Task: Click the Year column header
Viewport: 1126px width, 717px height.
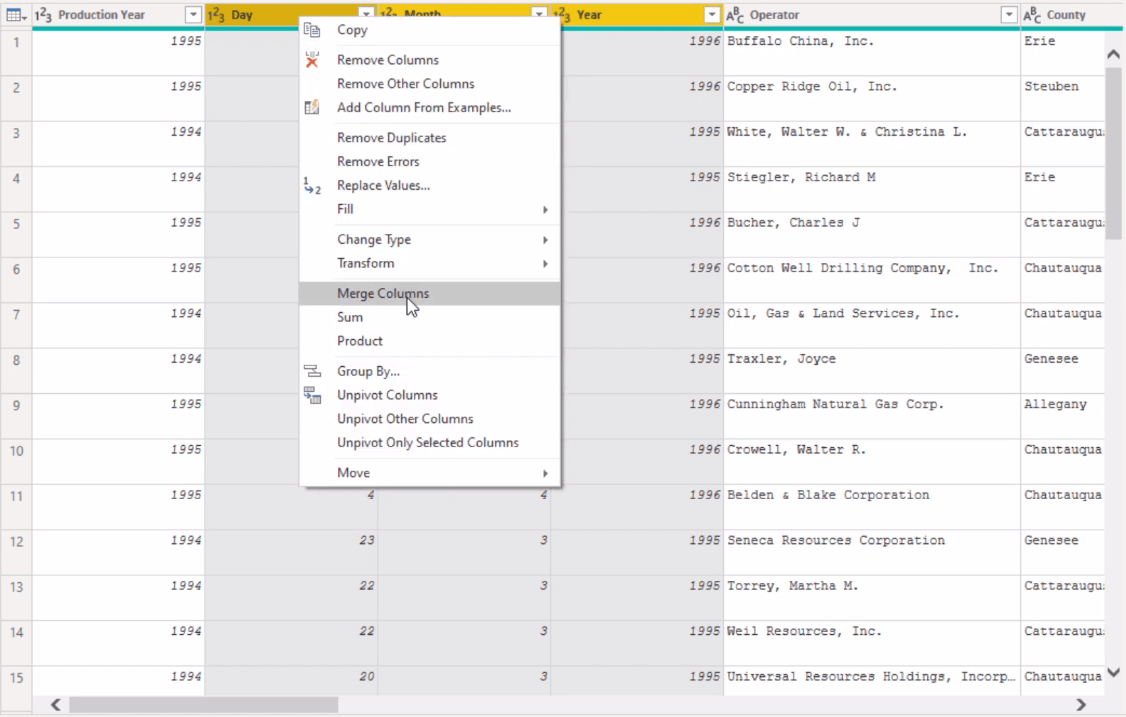Action: point(636,14)
